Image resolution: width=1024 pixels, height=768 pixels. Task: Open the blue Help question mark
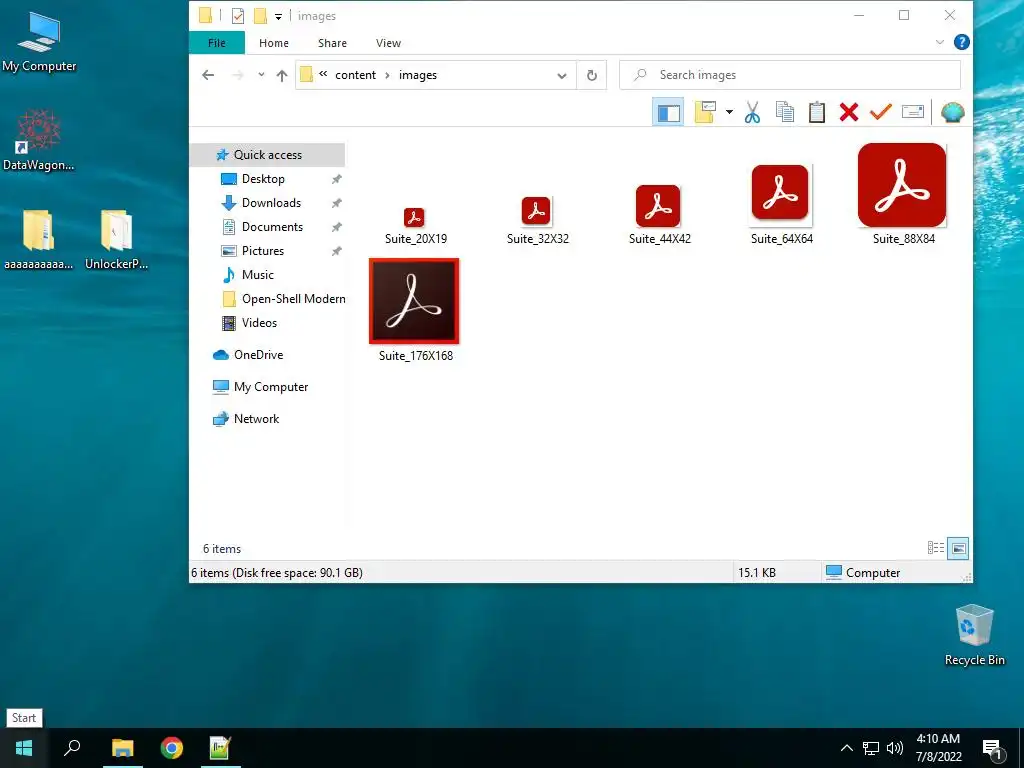coord(961,42)
